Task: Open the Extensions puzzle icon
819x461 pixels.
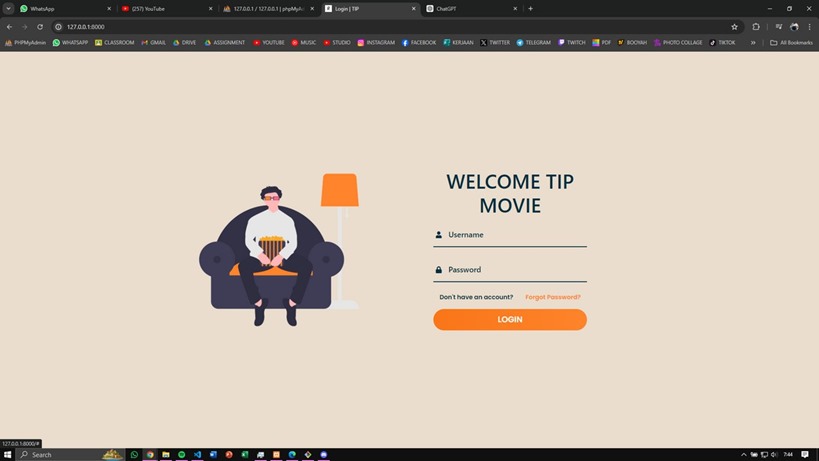Action: click(x=756, y=27)
